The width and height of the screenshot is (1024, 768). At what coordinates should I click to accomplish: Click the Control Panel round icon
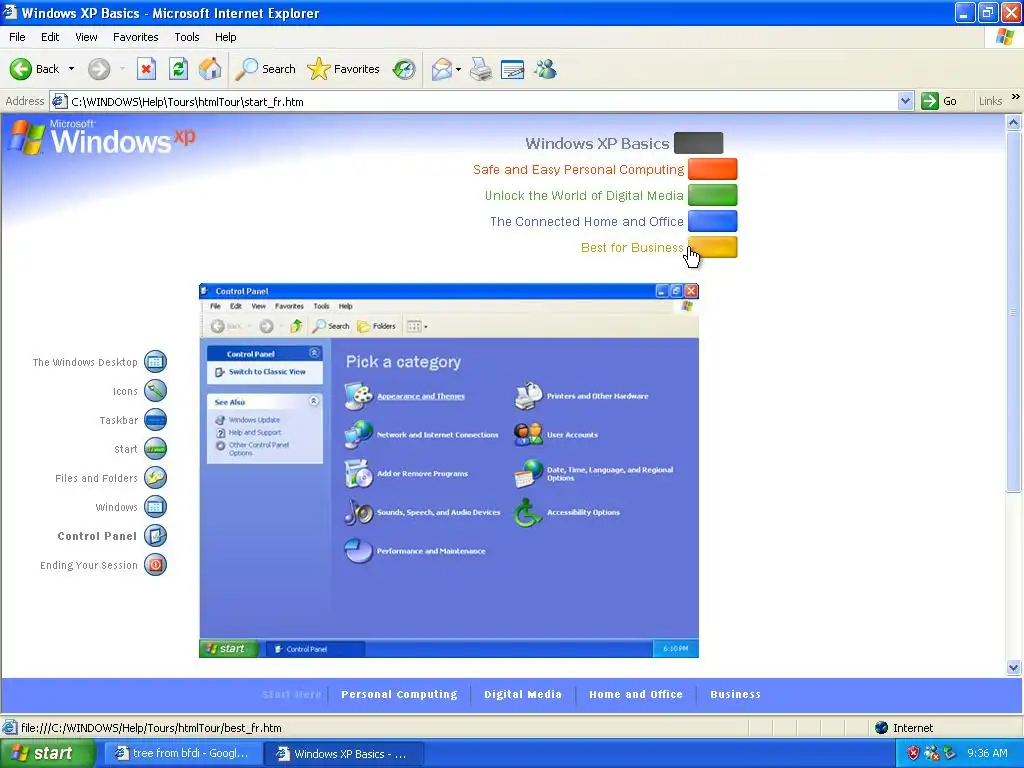click(155, 536)
